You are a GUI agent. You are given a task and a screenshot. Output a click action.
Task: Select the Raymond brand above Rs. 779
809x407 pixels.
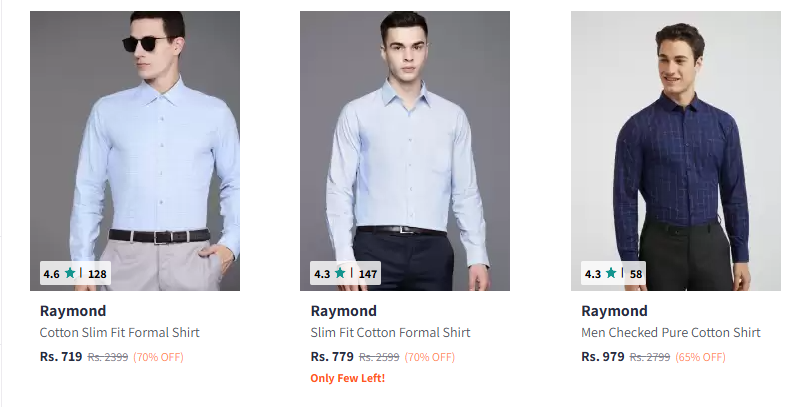tap(344, 311)
